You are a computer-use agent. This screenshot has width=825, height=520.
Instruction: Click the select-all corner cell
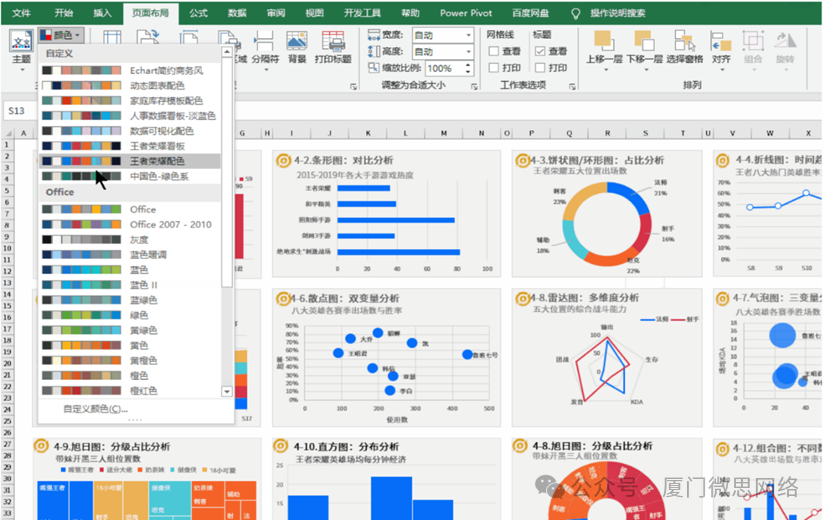7,133
